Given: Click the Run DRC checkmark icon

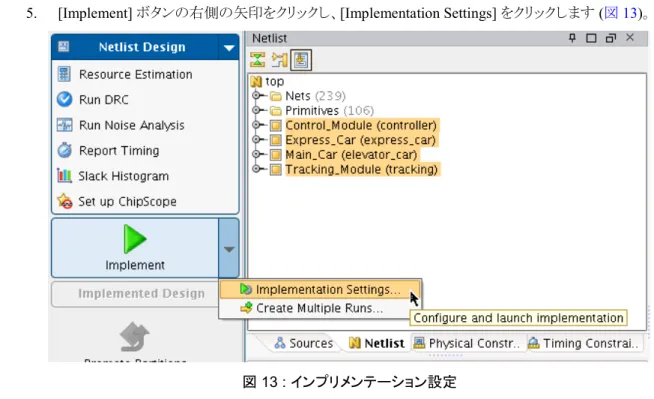Looking at the screenshot, I should point(64,99).
